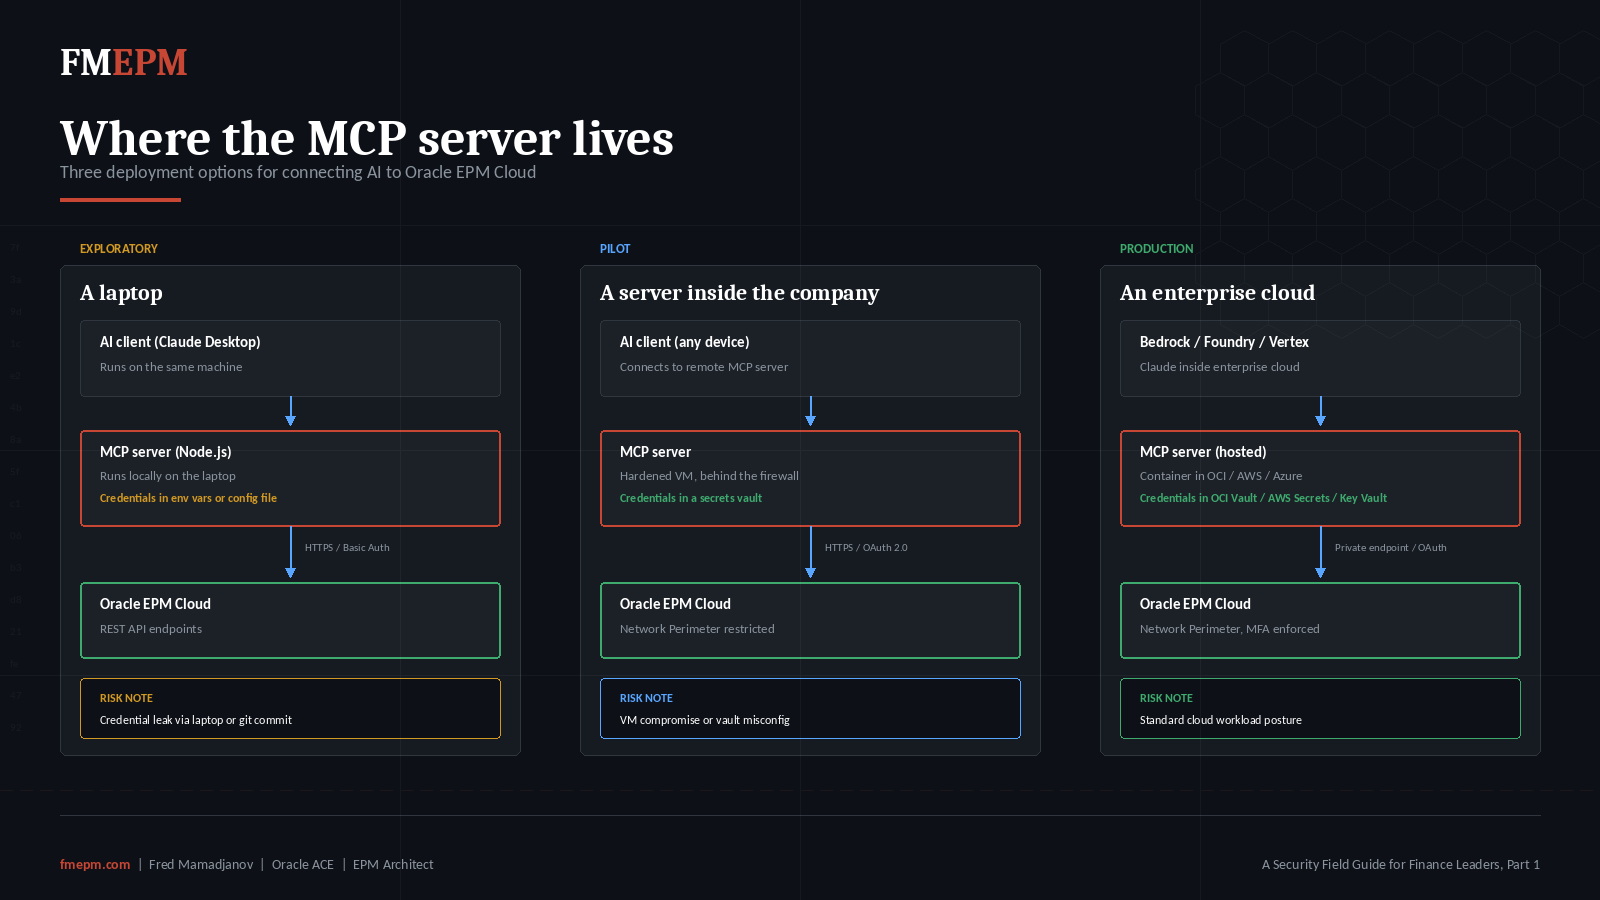Image resolution: width=1600 pixels, height=900 pixels.
Task: Select the AI client (any device) card
Action: coord(810,358)
